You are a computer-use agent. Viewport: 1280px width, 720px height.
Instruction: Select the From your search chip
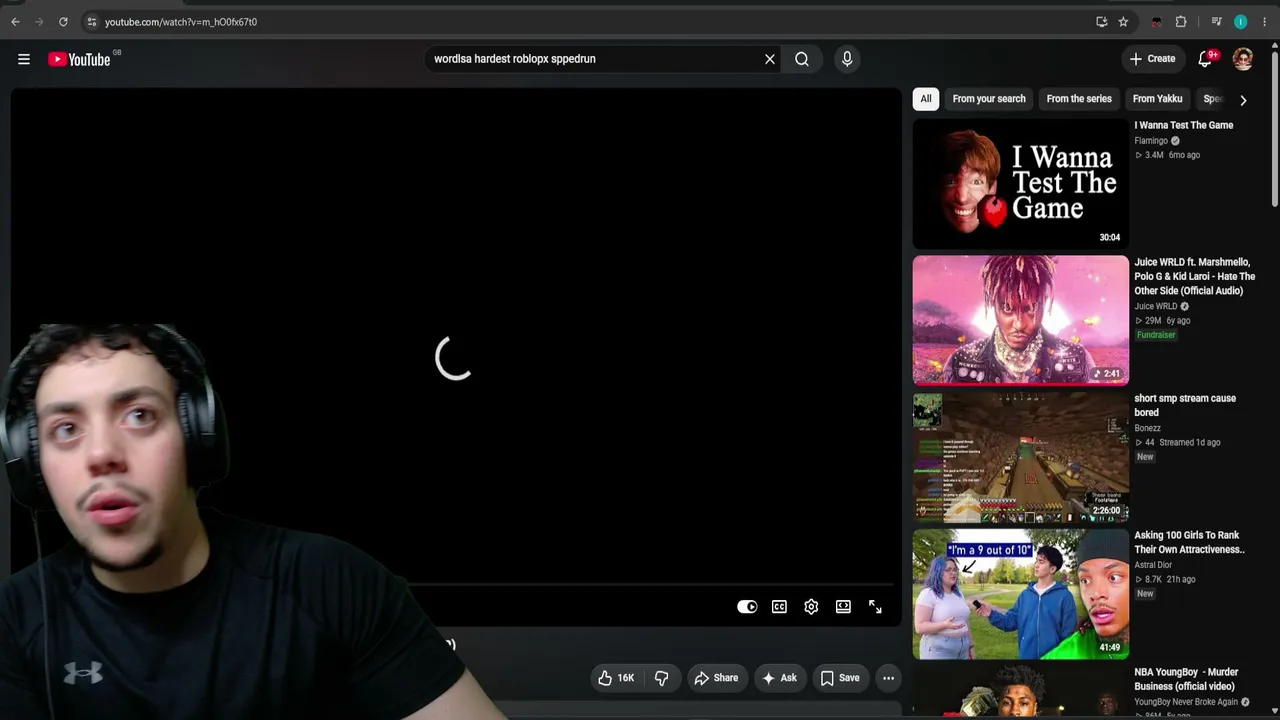point(989,99)
